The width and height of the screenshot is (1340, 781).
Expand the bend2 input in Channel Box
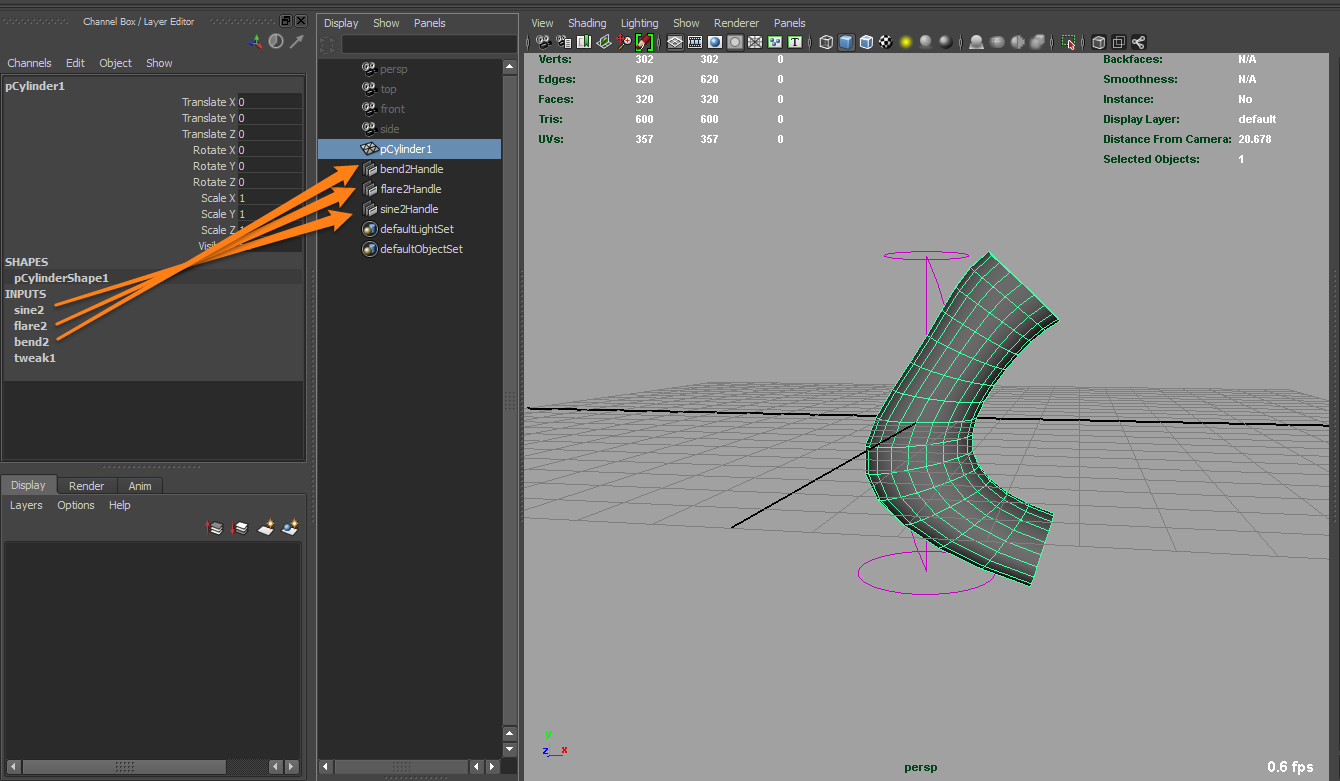tap(33, 341)
